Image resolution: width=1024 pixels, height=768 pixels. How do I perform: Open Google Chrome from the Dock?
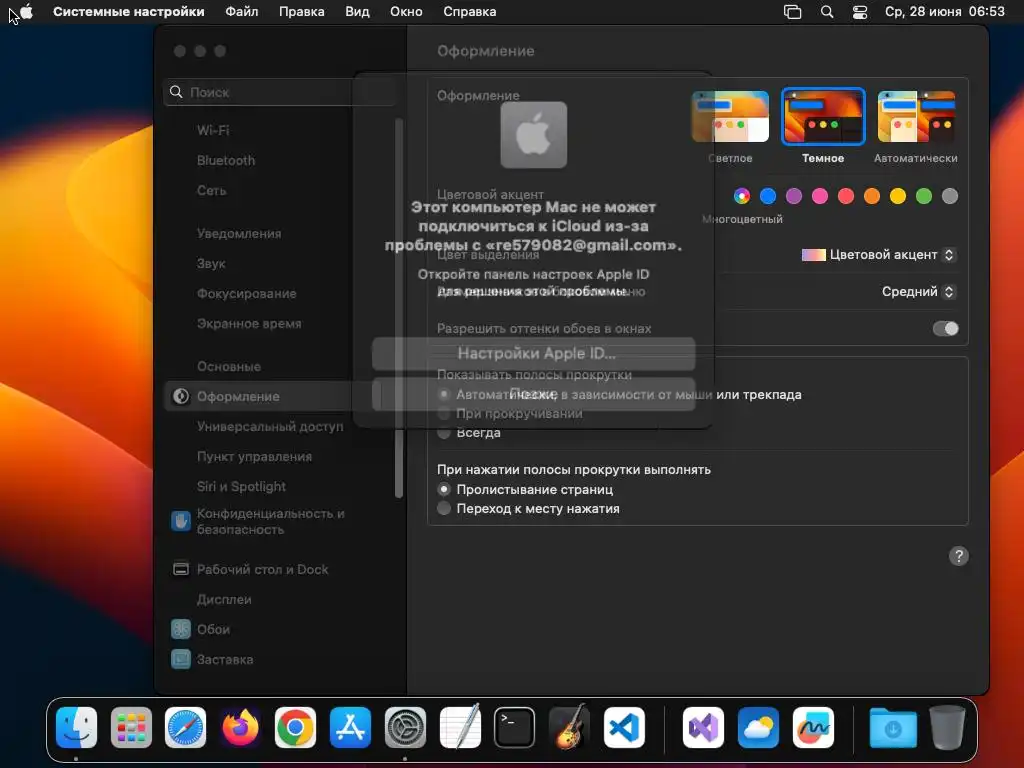click(x=295, y=727)
